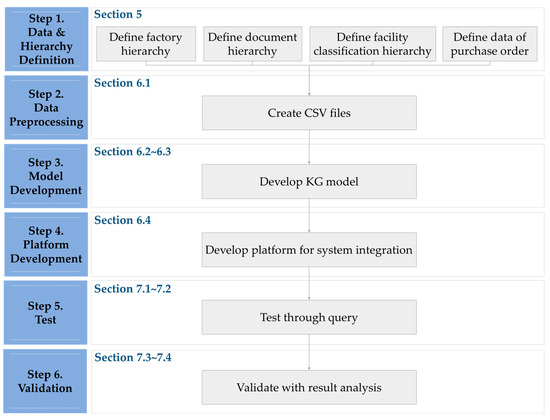Open the Section 6.1 label
Image resolution: width=550 pixels, height=420 pixels.
click(x=122, y=83)
